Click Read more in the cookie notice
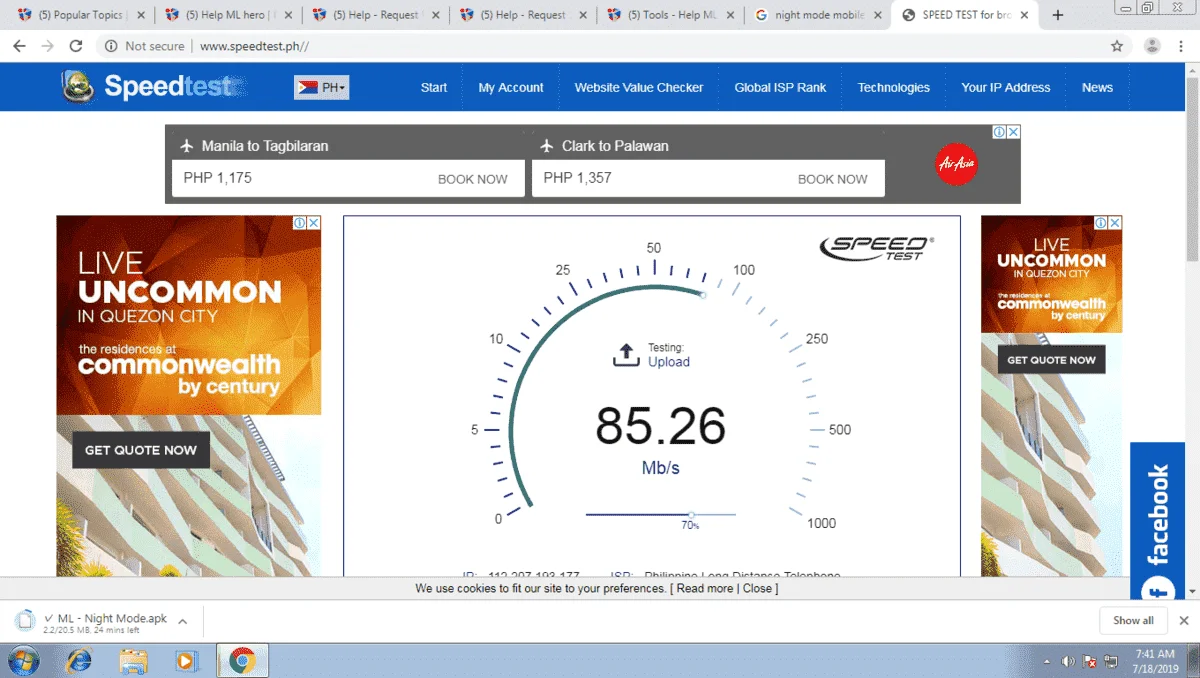 (x=705, y=588)
